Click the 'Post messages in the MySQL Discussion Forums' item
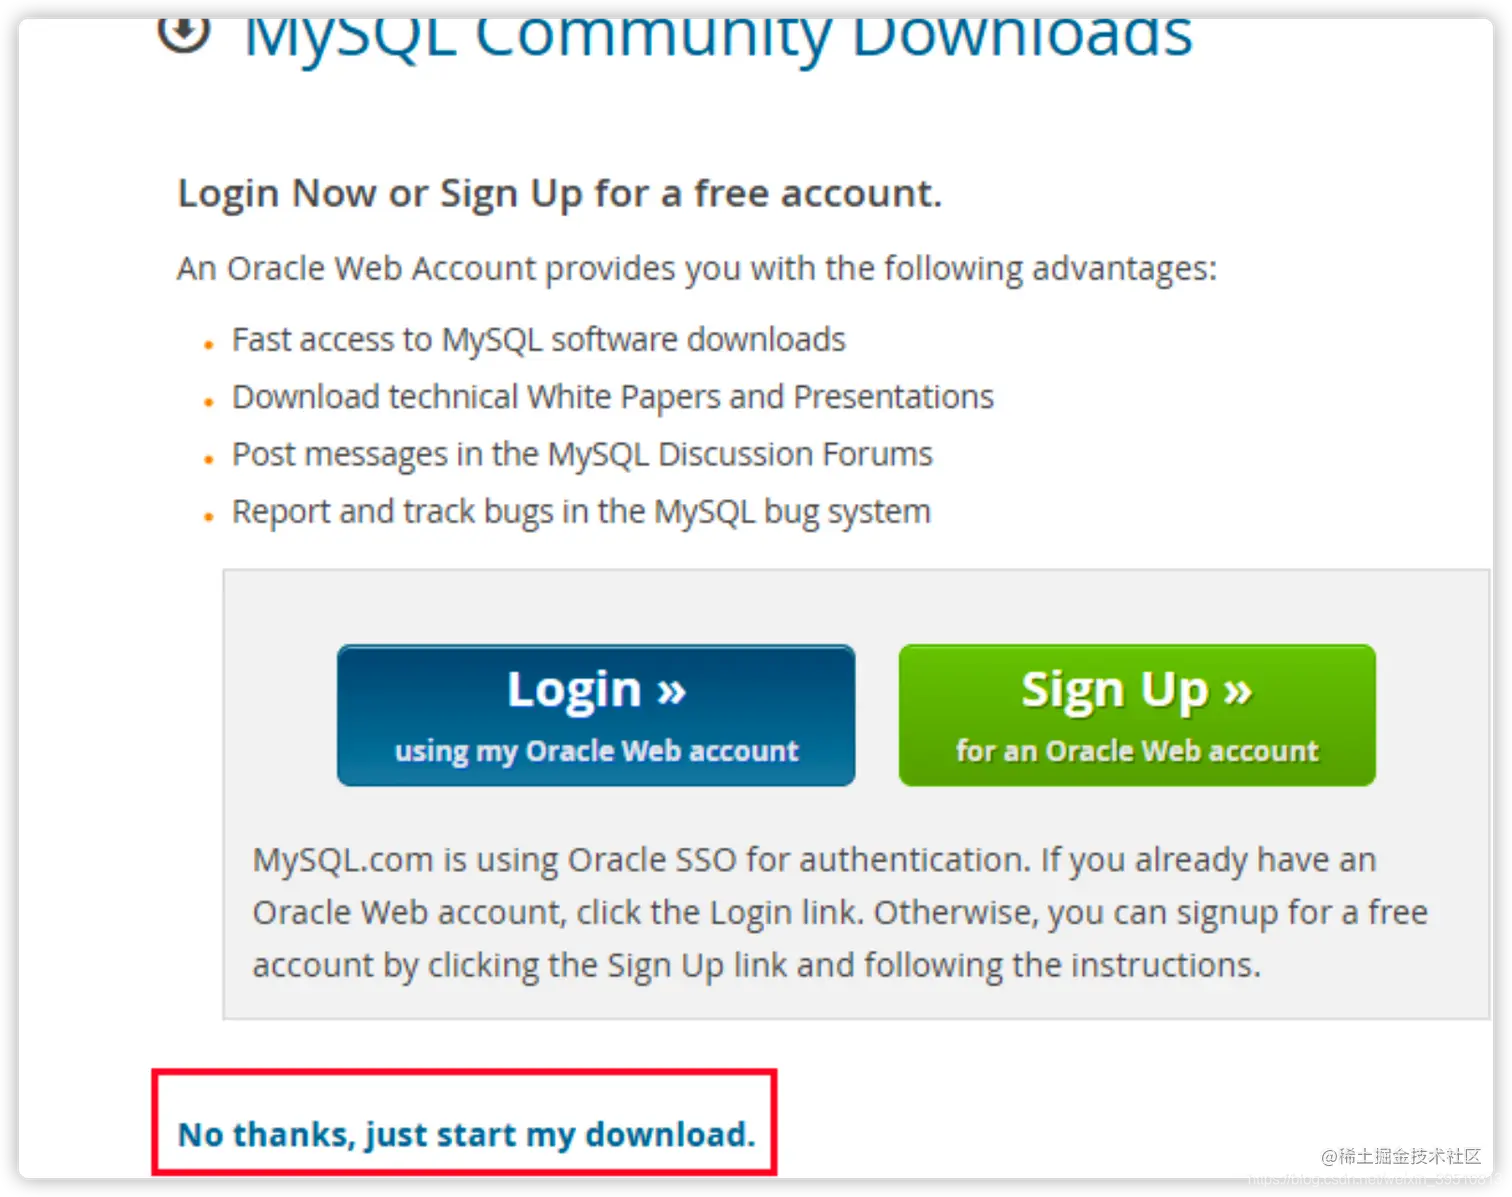 pyautogui.click(x=582, y=454)
